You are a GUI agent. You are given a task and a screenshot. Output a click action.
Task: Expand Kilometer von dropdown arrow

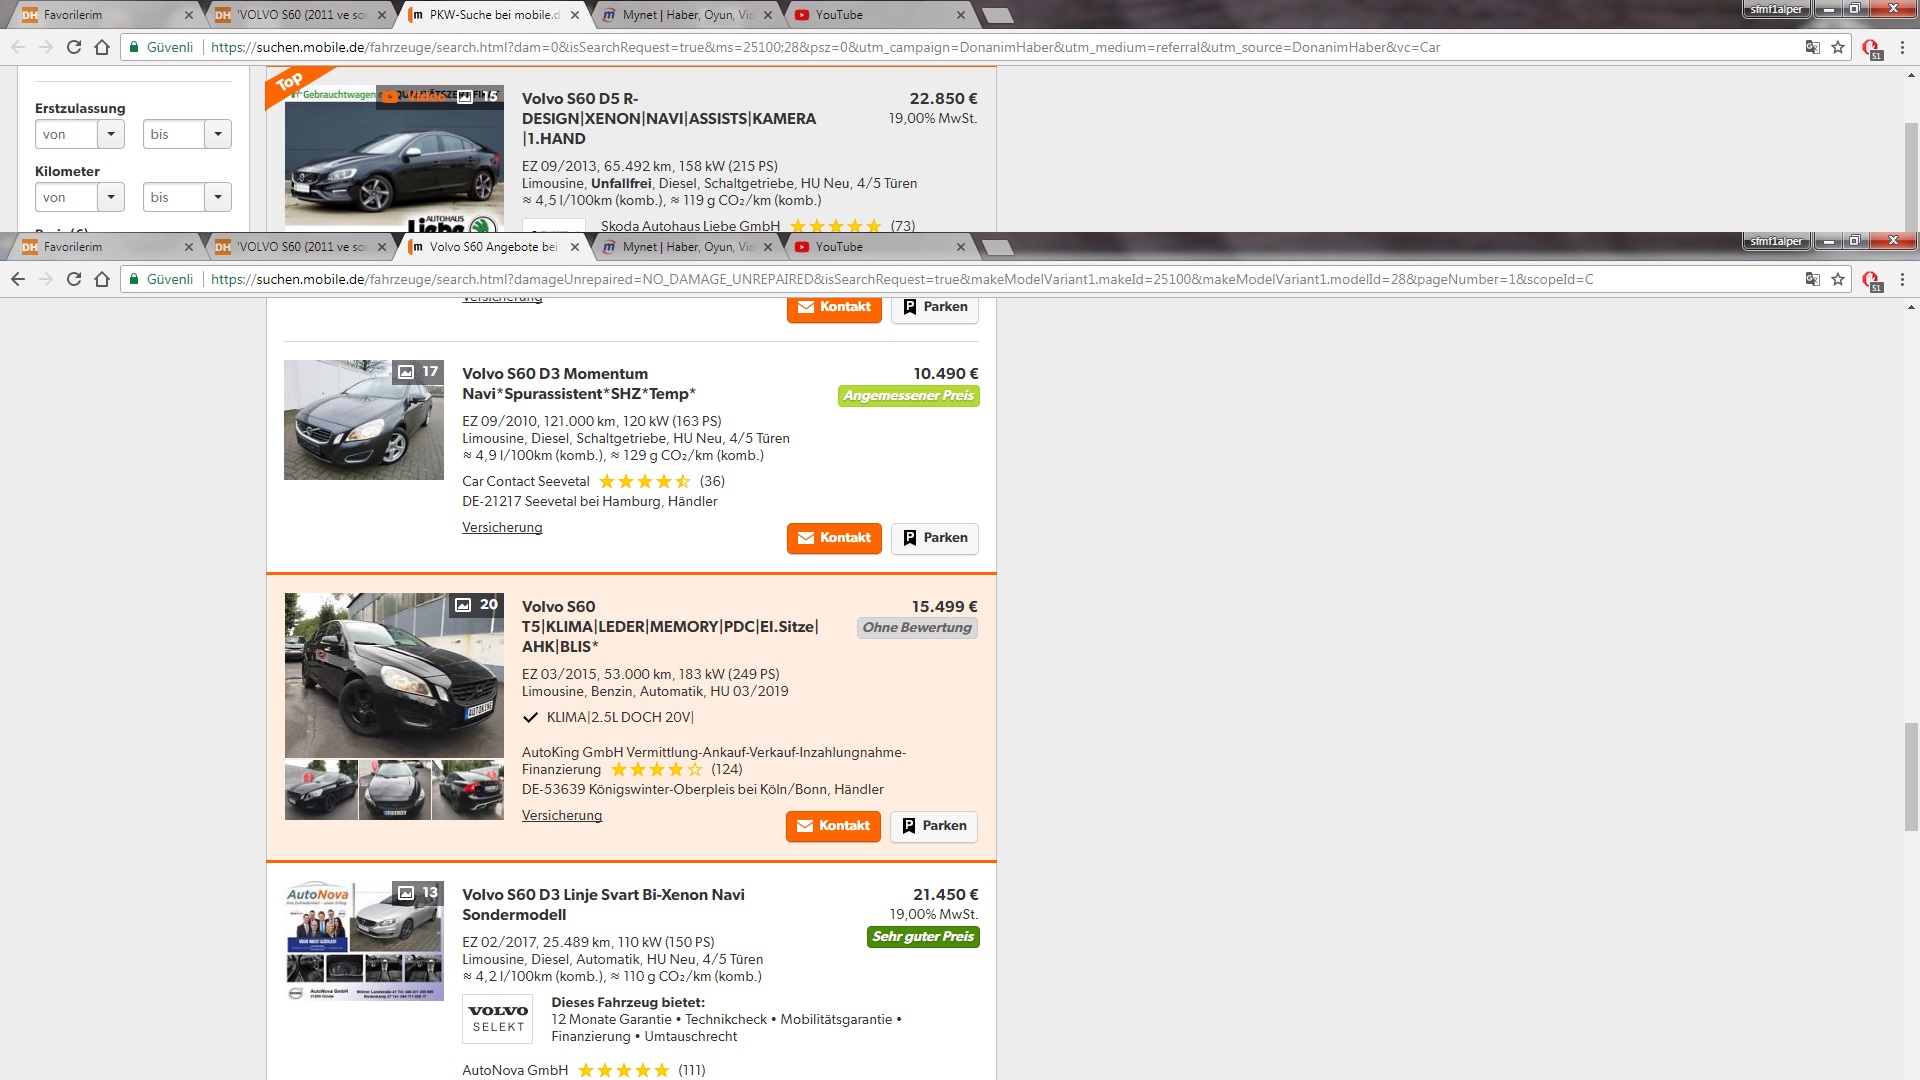pyautogui.click(x=111, y=197)
